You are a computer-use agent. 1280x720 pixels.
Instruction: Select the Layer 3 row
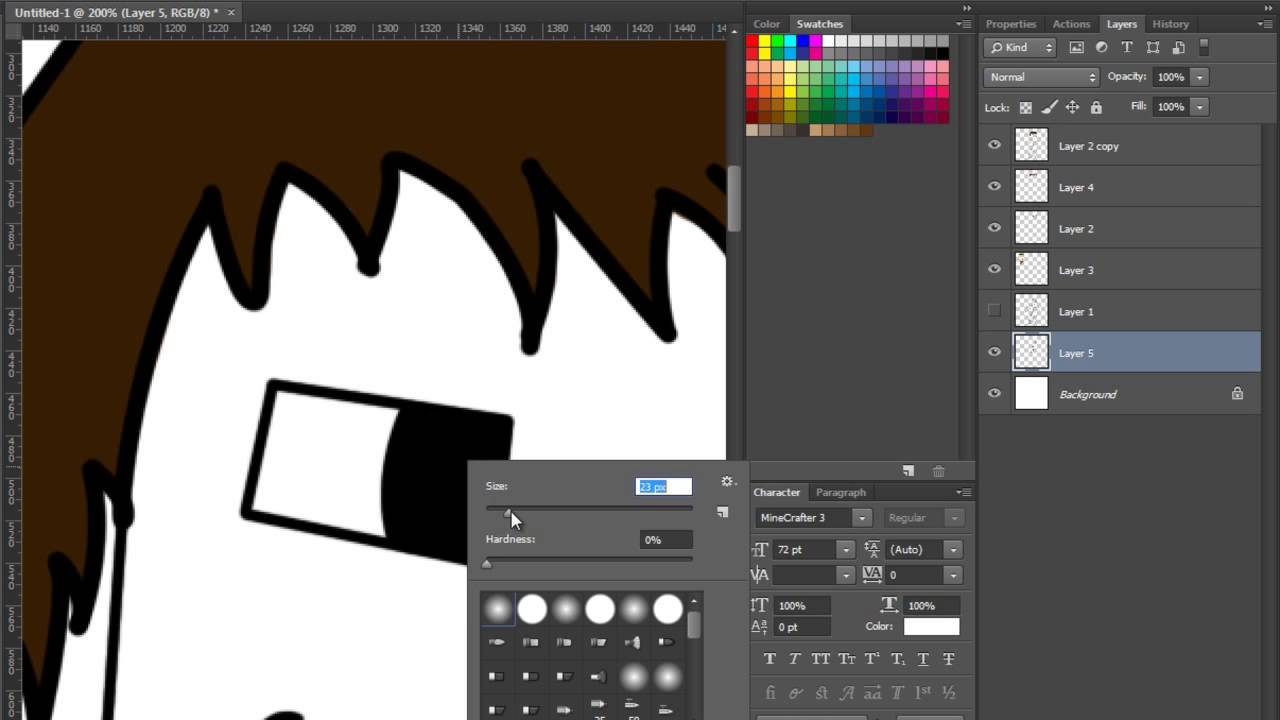1120,270
